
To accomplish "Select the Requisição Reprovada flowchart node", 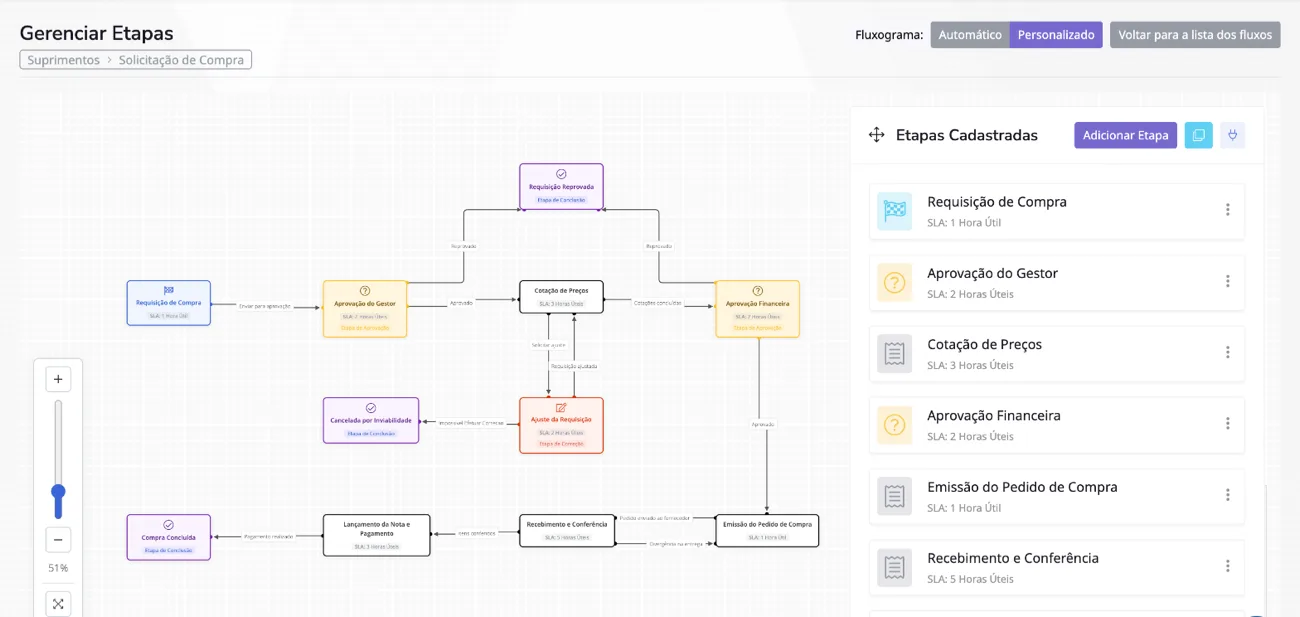I will 561,186.
